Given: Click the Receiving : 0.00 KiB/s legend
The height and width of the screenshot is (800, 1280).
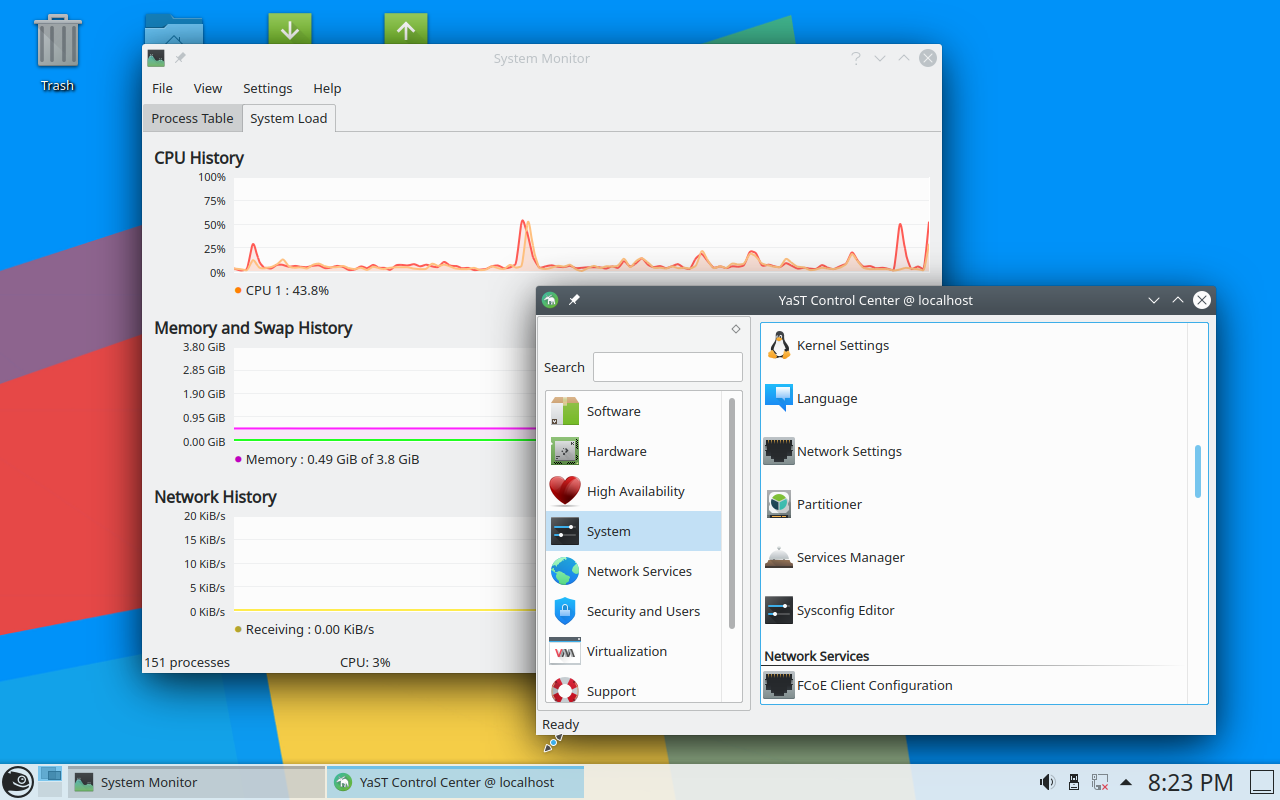Looking at the screenshot, I should click(x=304, y=629).
